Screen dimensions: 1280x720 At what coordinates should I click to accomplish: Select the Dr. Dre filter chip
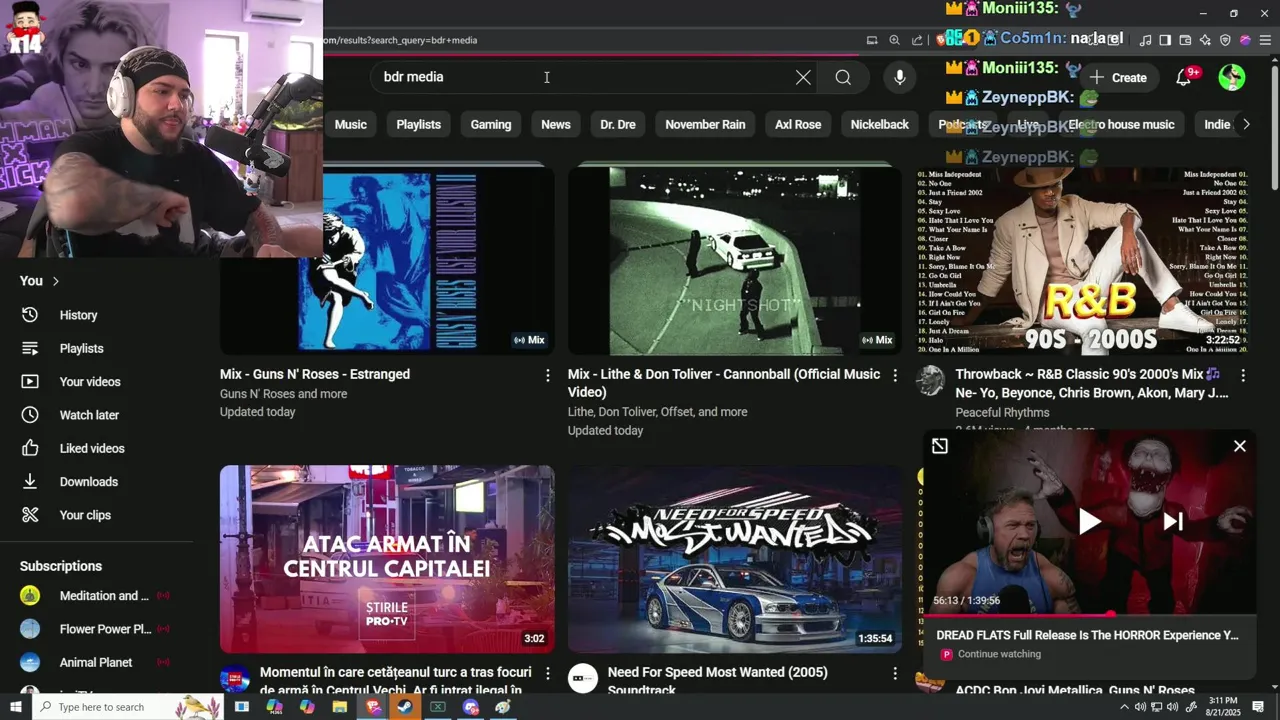618,124
